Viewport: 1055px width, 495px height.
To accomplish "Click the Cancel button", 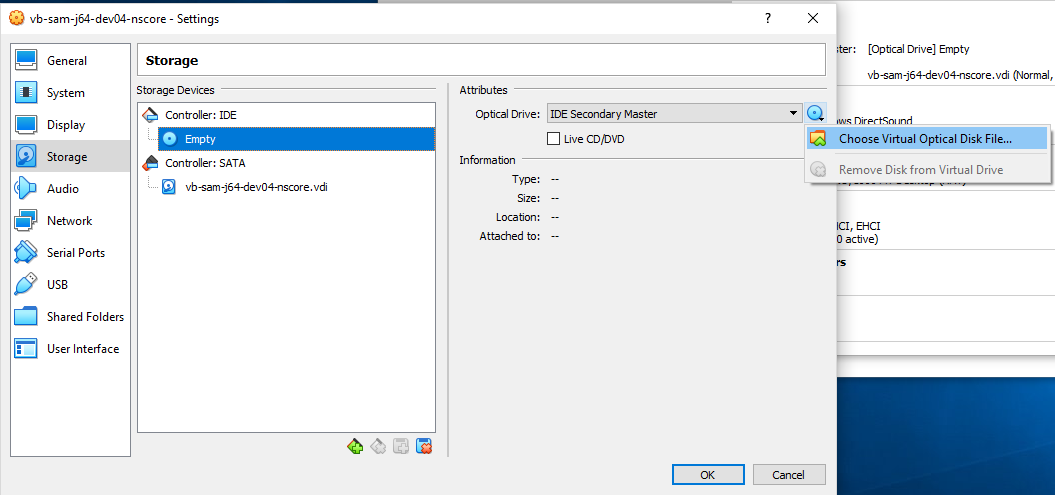I will (x=789, y=475).
